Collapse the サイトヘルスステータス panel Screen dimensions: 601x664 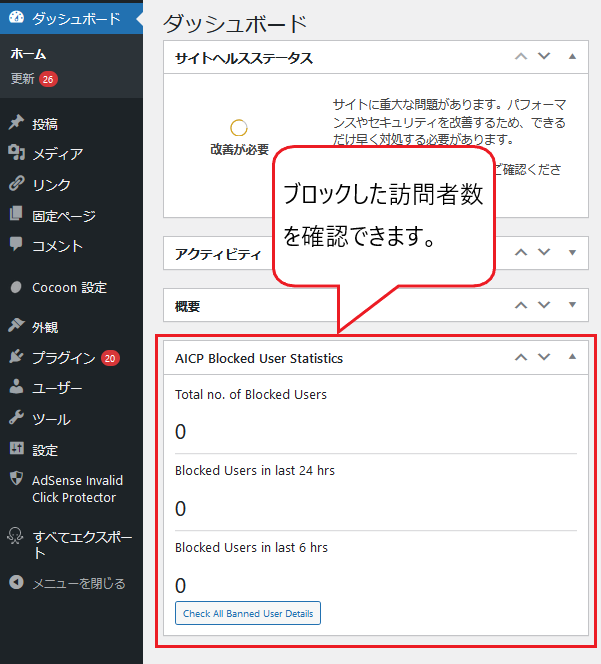coord(572,57)
